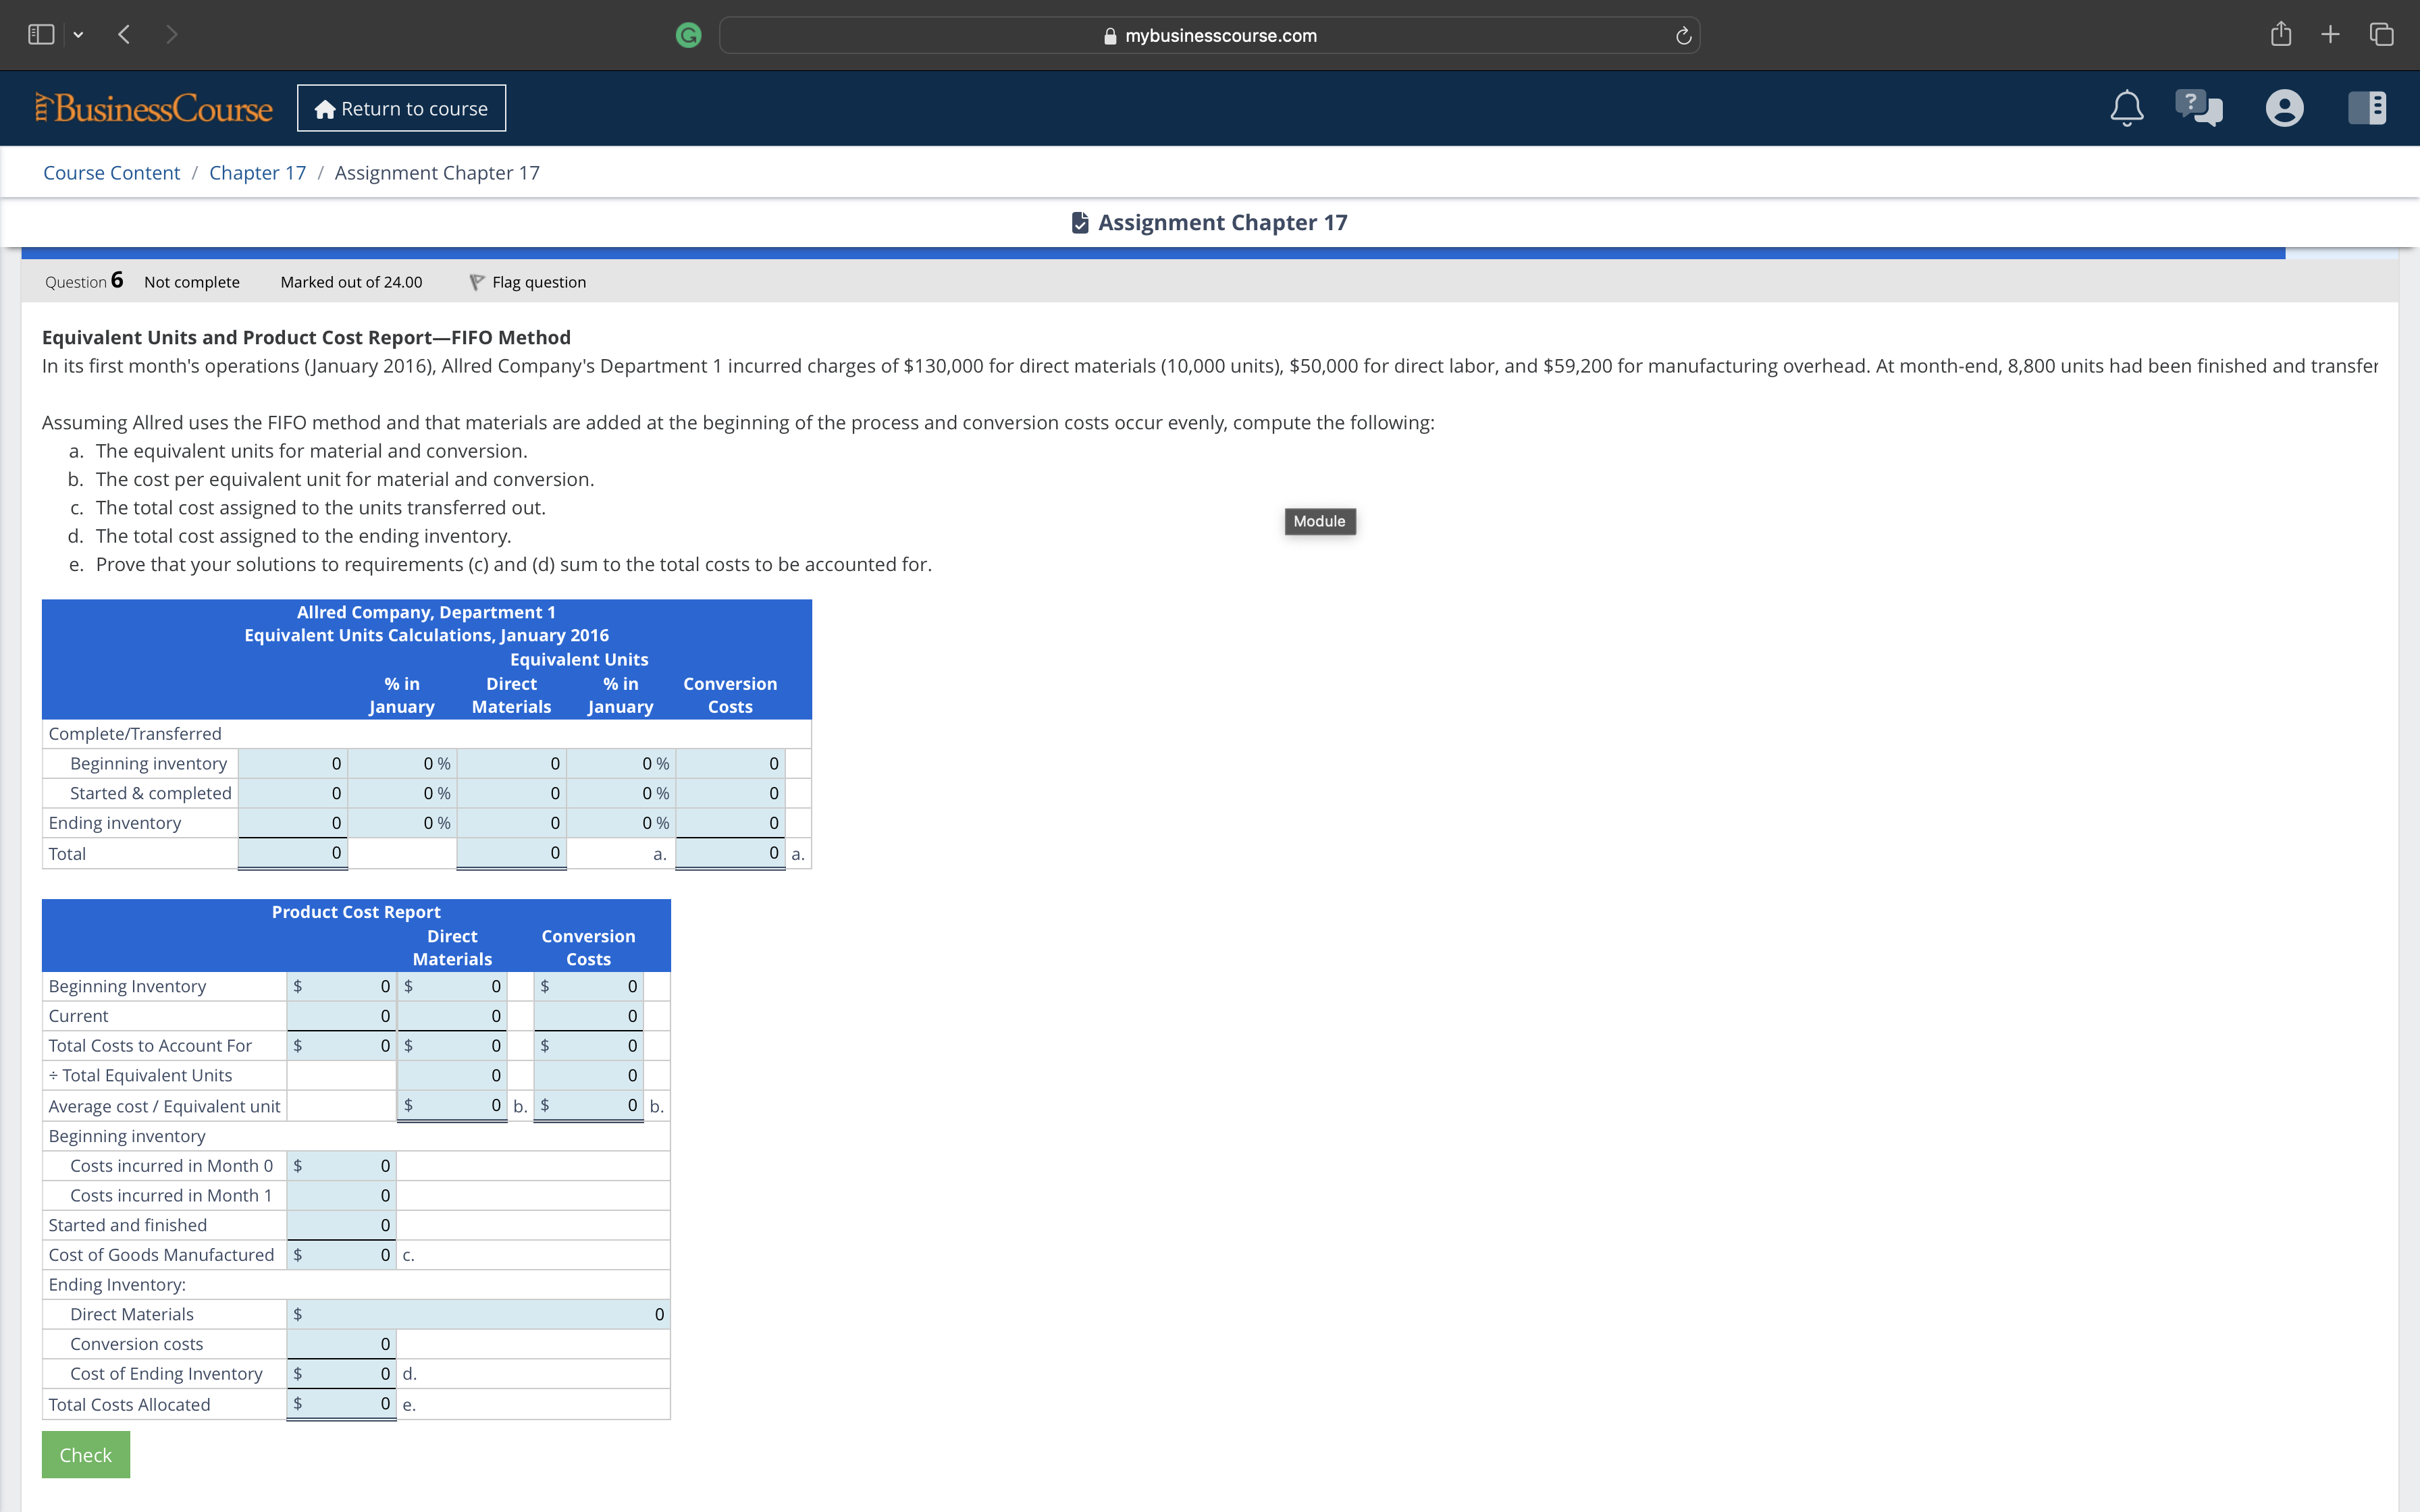The height and width of the screenshot is (1512, 2420).
Task: Click Cost of Goods Manufactured input
Action: tap(341, 1255)
